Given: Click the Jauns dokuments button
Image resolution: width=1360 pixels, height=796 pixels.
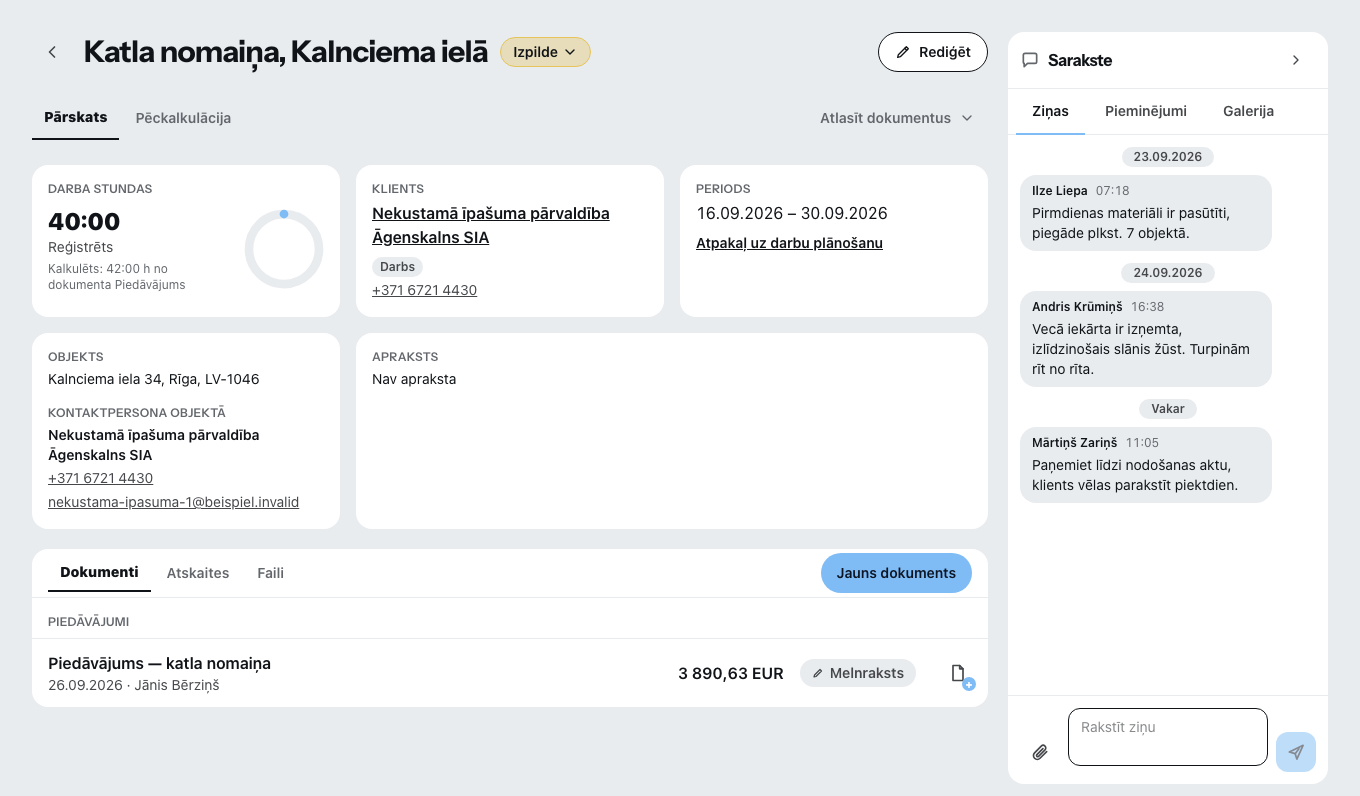Looking at the screenshot, I should pyautogui.click(x=896, y=573).
